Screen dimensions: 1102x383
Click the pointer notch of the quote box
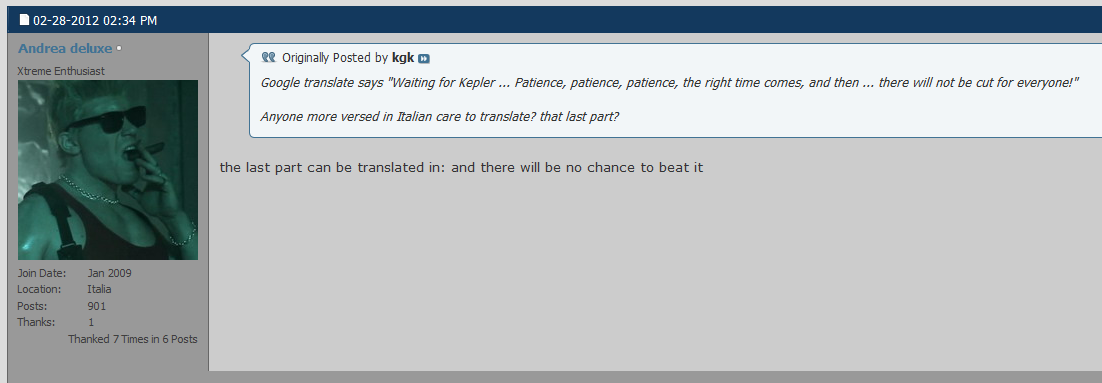[245, 54]
